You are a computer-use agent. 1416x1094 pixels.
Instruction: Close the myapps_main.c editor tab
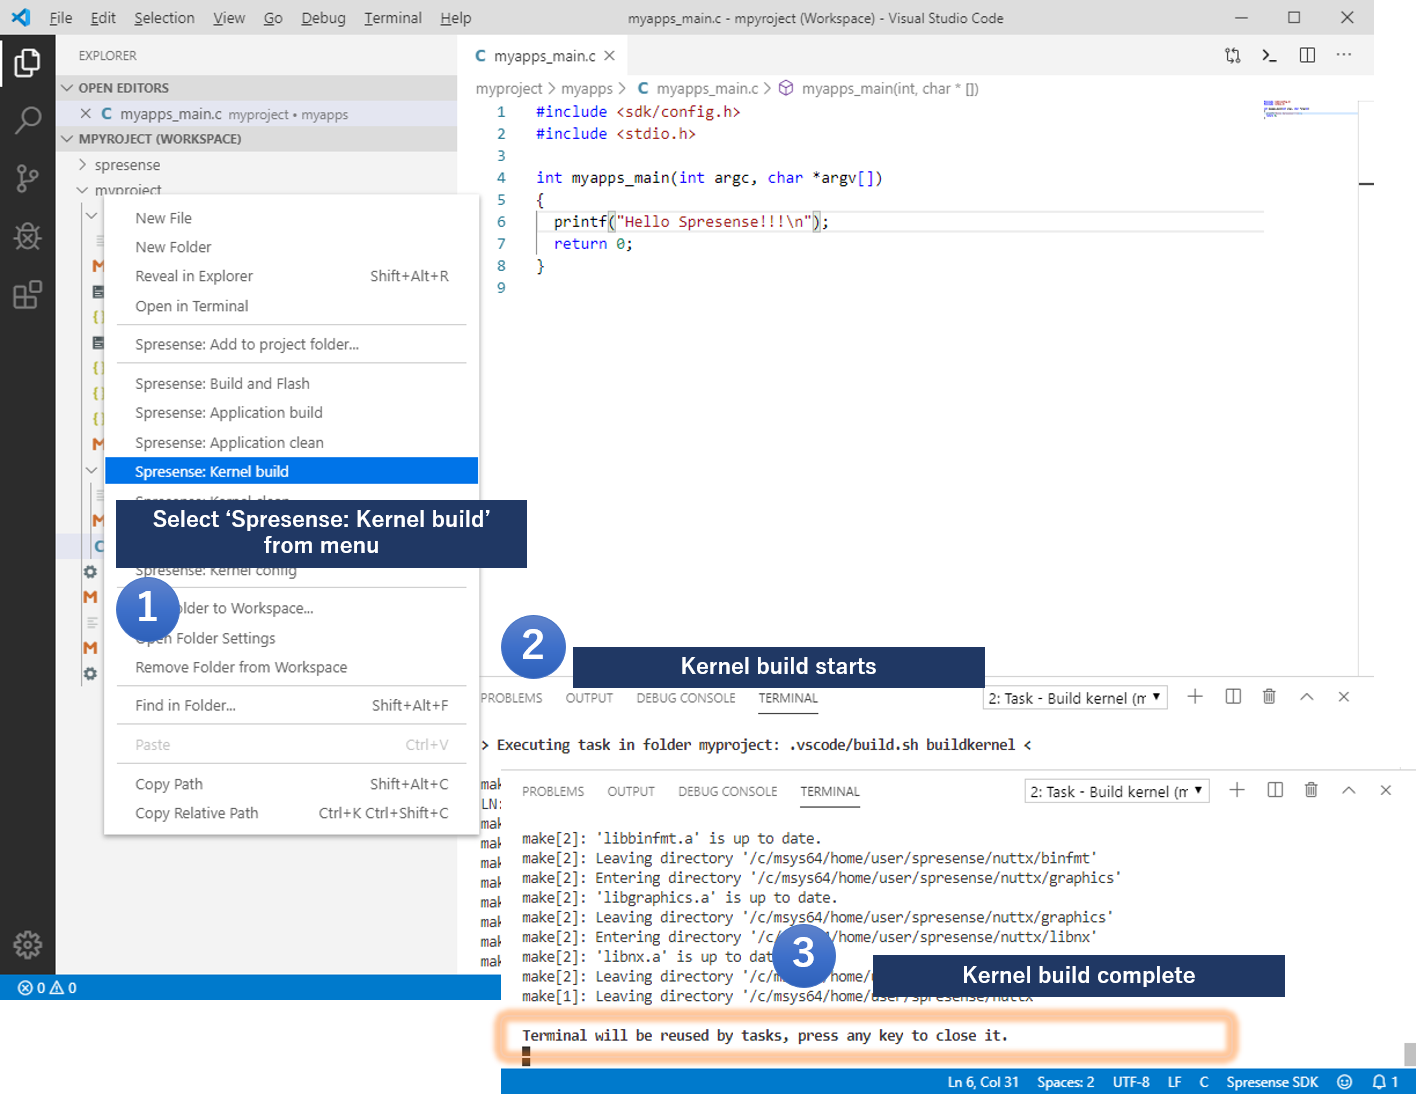click(x=609, y=56)
